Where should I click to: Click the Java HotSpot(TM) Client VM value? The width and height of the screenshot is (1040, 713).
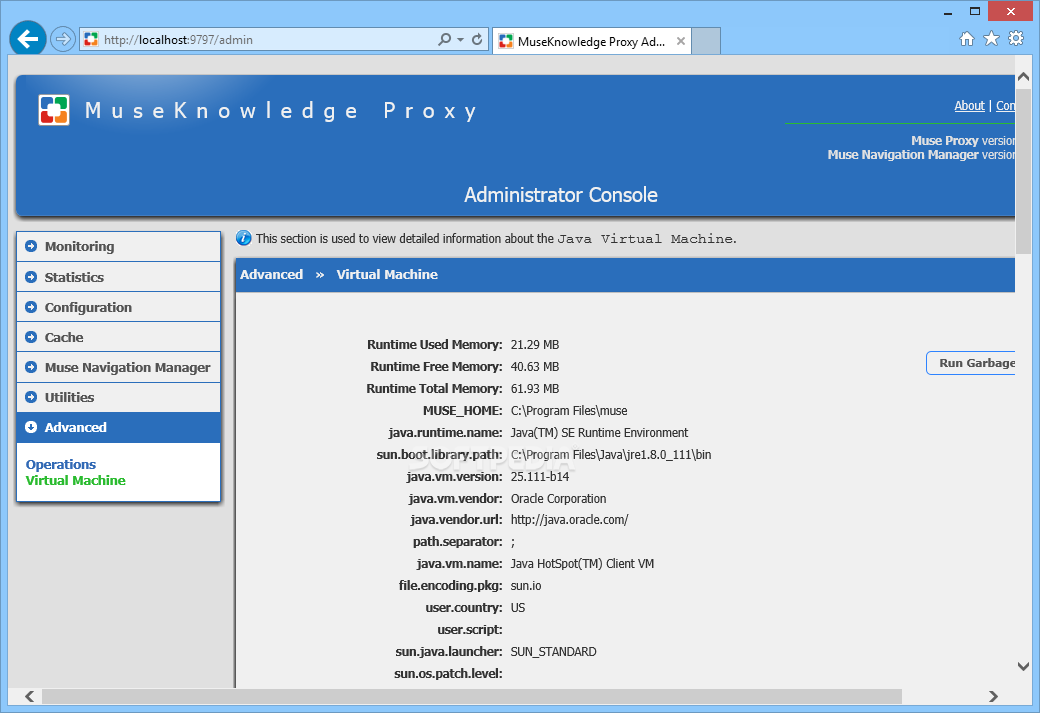(582, 563)
